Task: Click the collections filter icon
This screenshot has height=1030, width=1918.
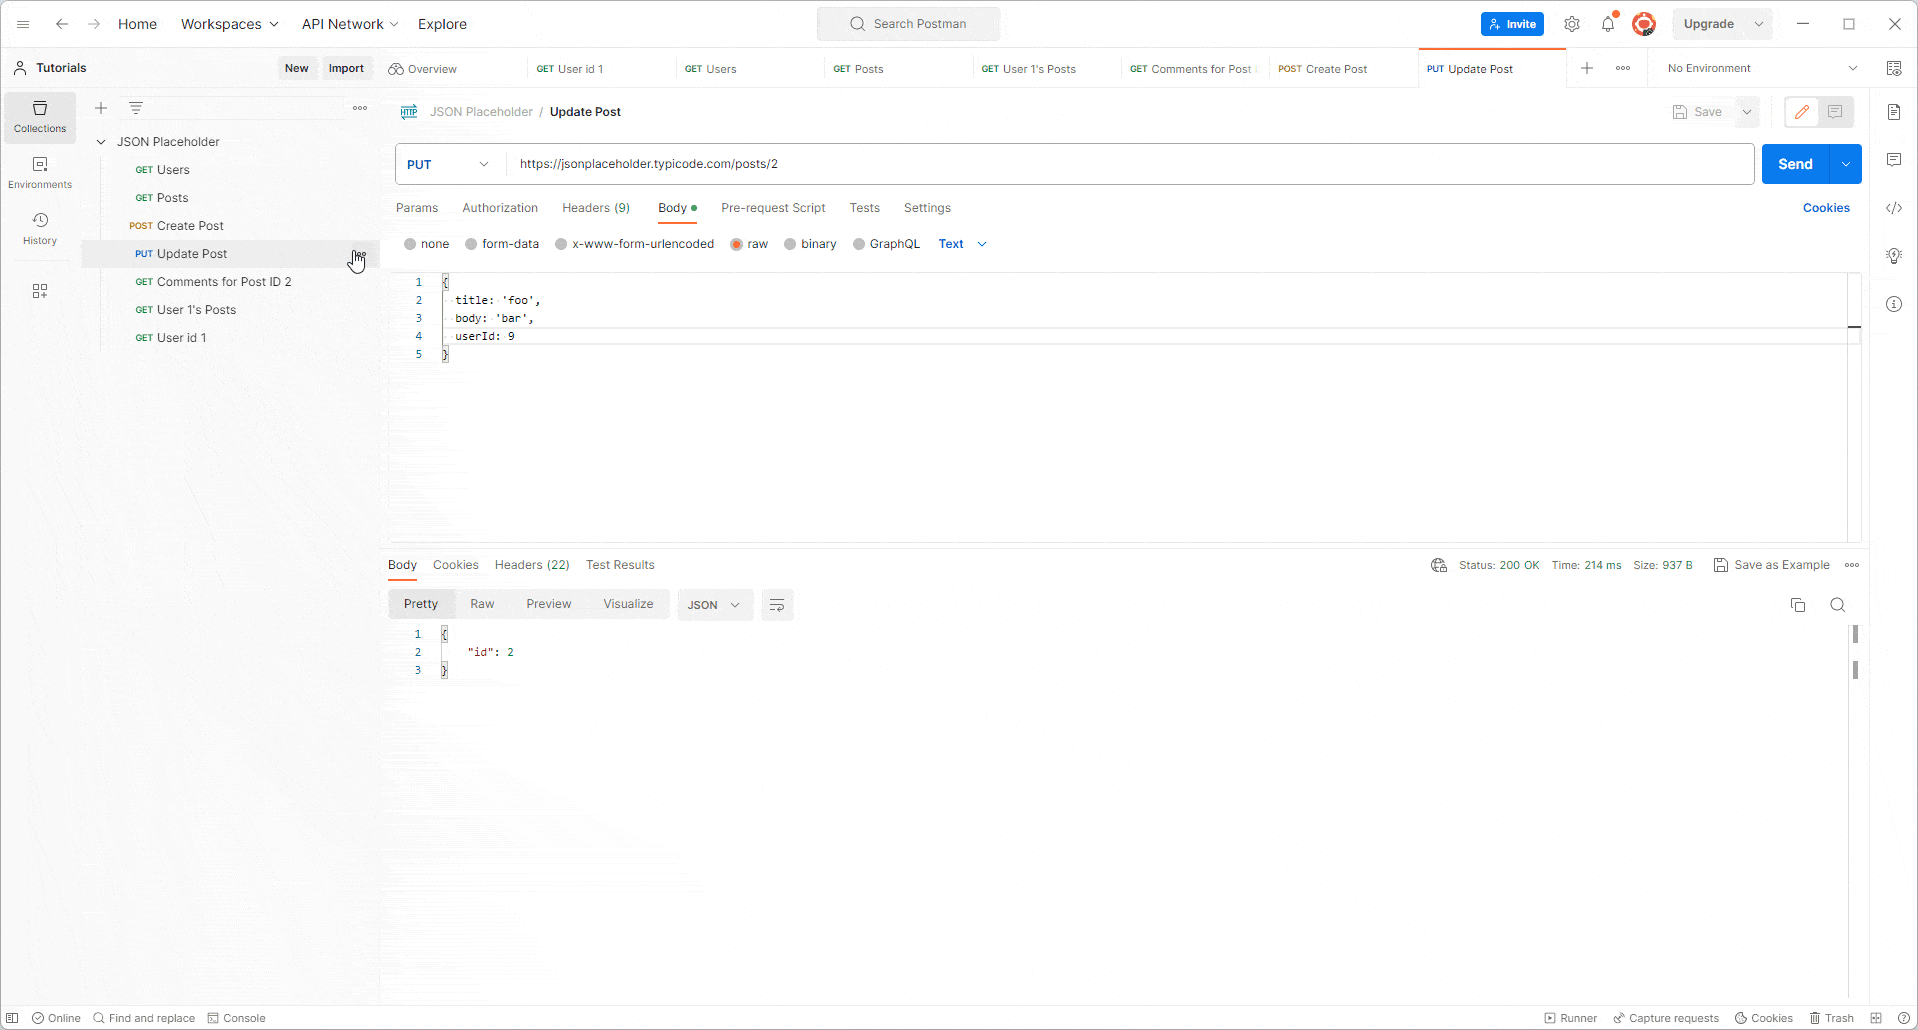Action: tap(136, 108)
